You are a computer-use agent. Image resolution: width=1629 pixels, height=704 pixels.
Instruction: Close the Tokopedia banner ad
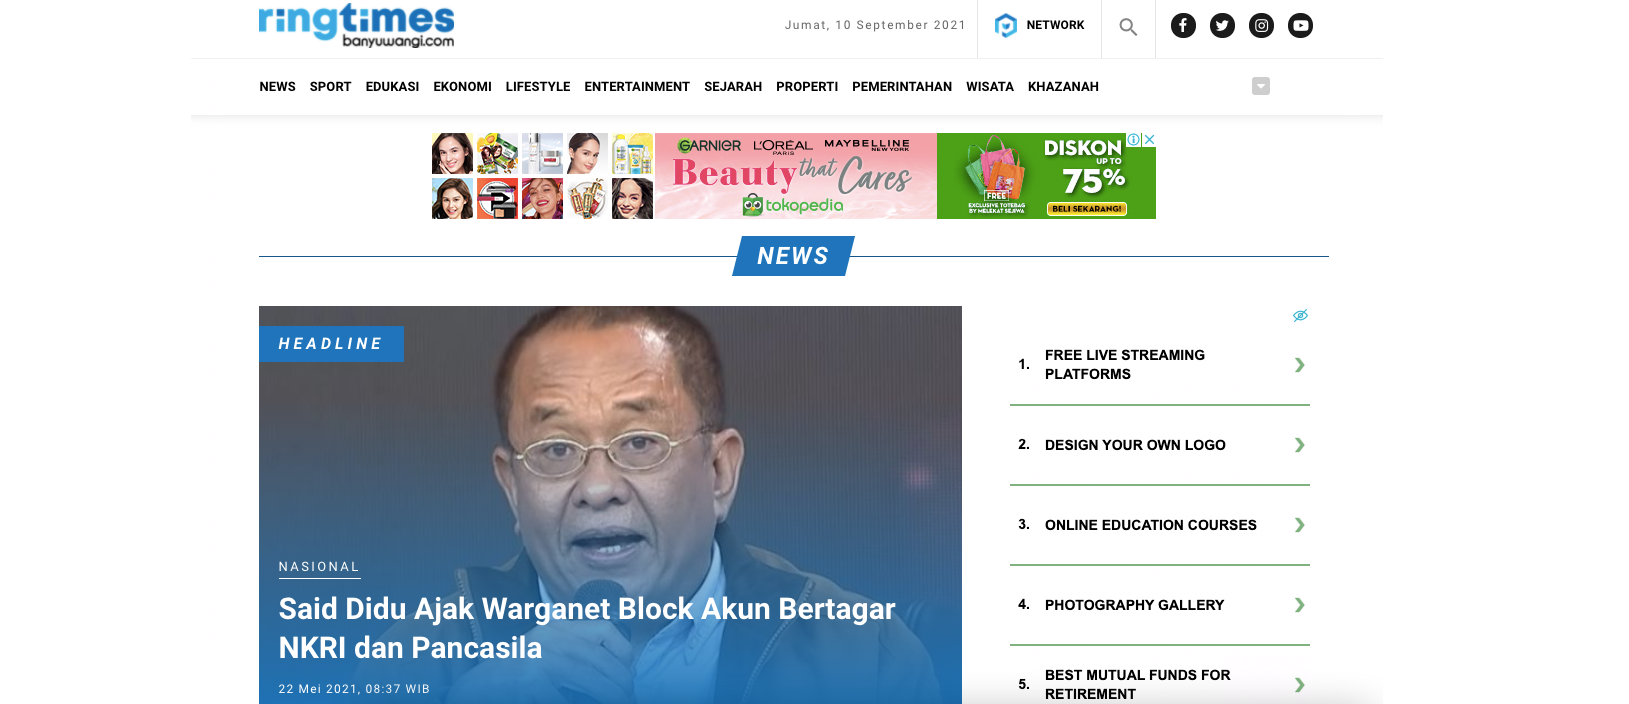(1149, 140)
